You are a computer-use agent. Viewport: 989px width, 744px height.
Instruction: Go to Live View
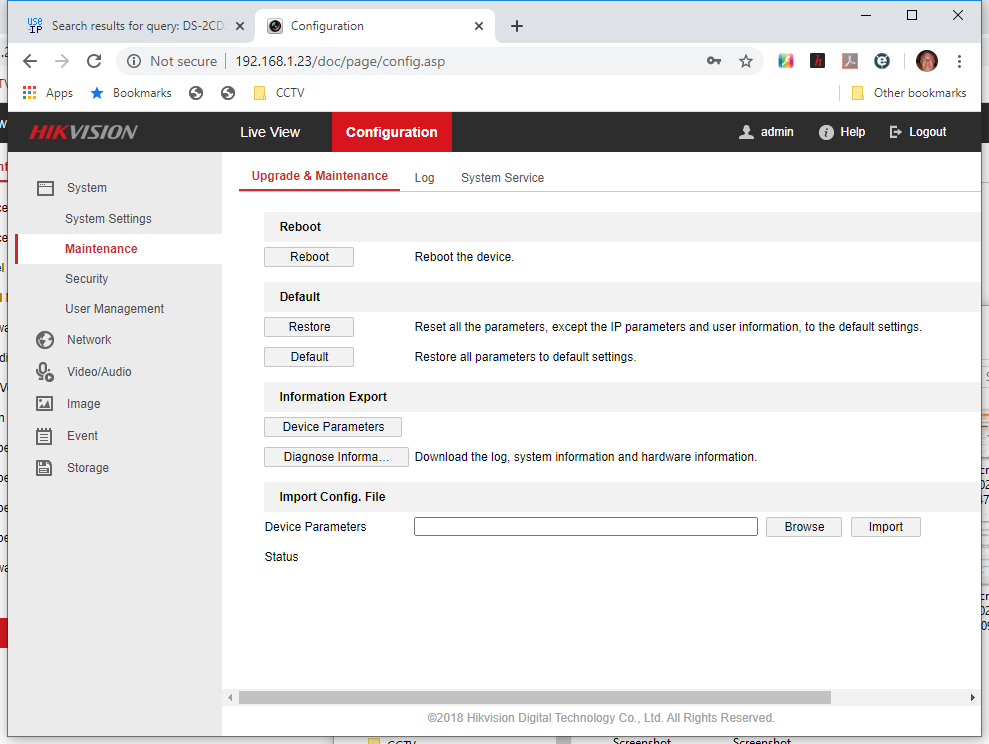(270, 132)
